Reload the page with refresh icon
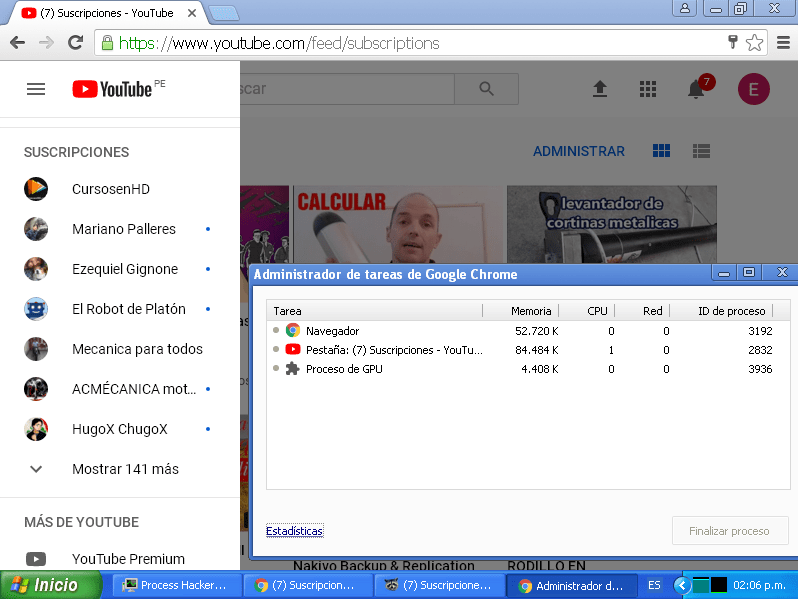This screenshot has height=599, width=798. (x=76, y=43)
